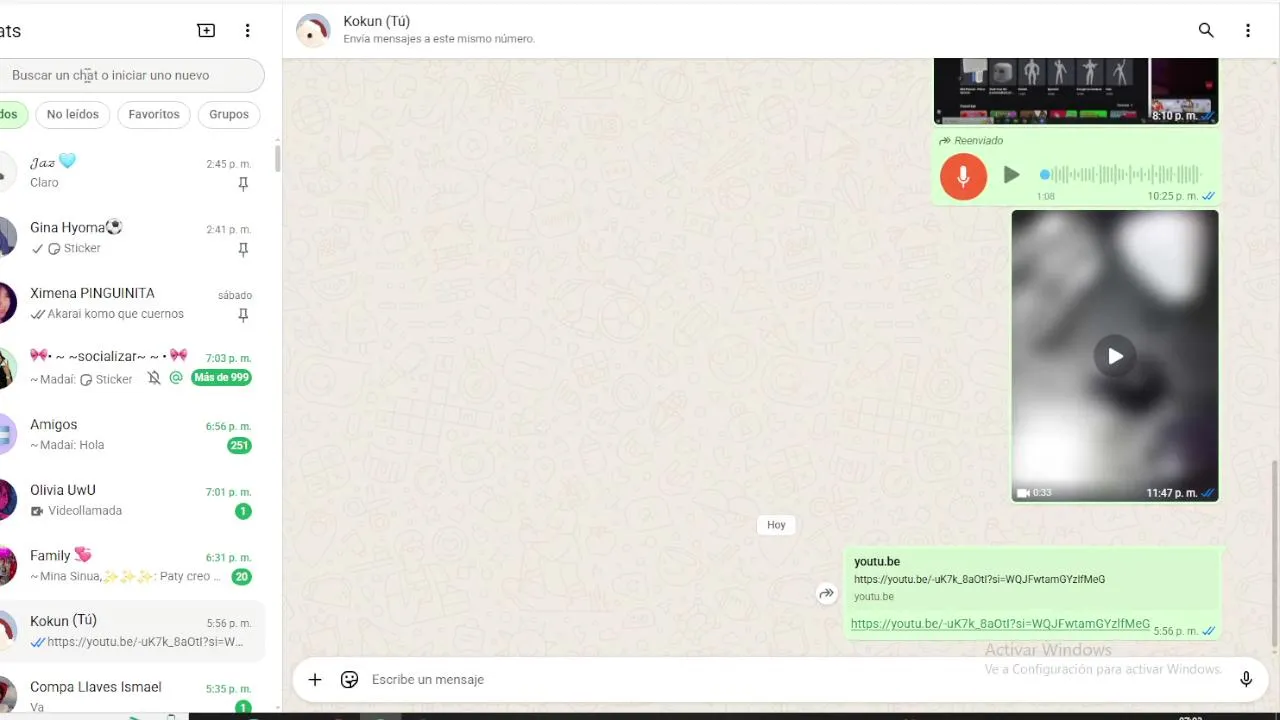
Task: Select the 'No leídos' filter
Action: [73, 114]
